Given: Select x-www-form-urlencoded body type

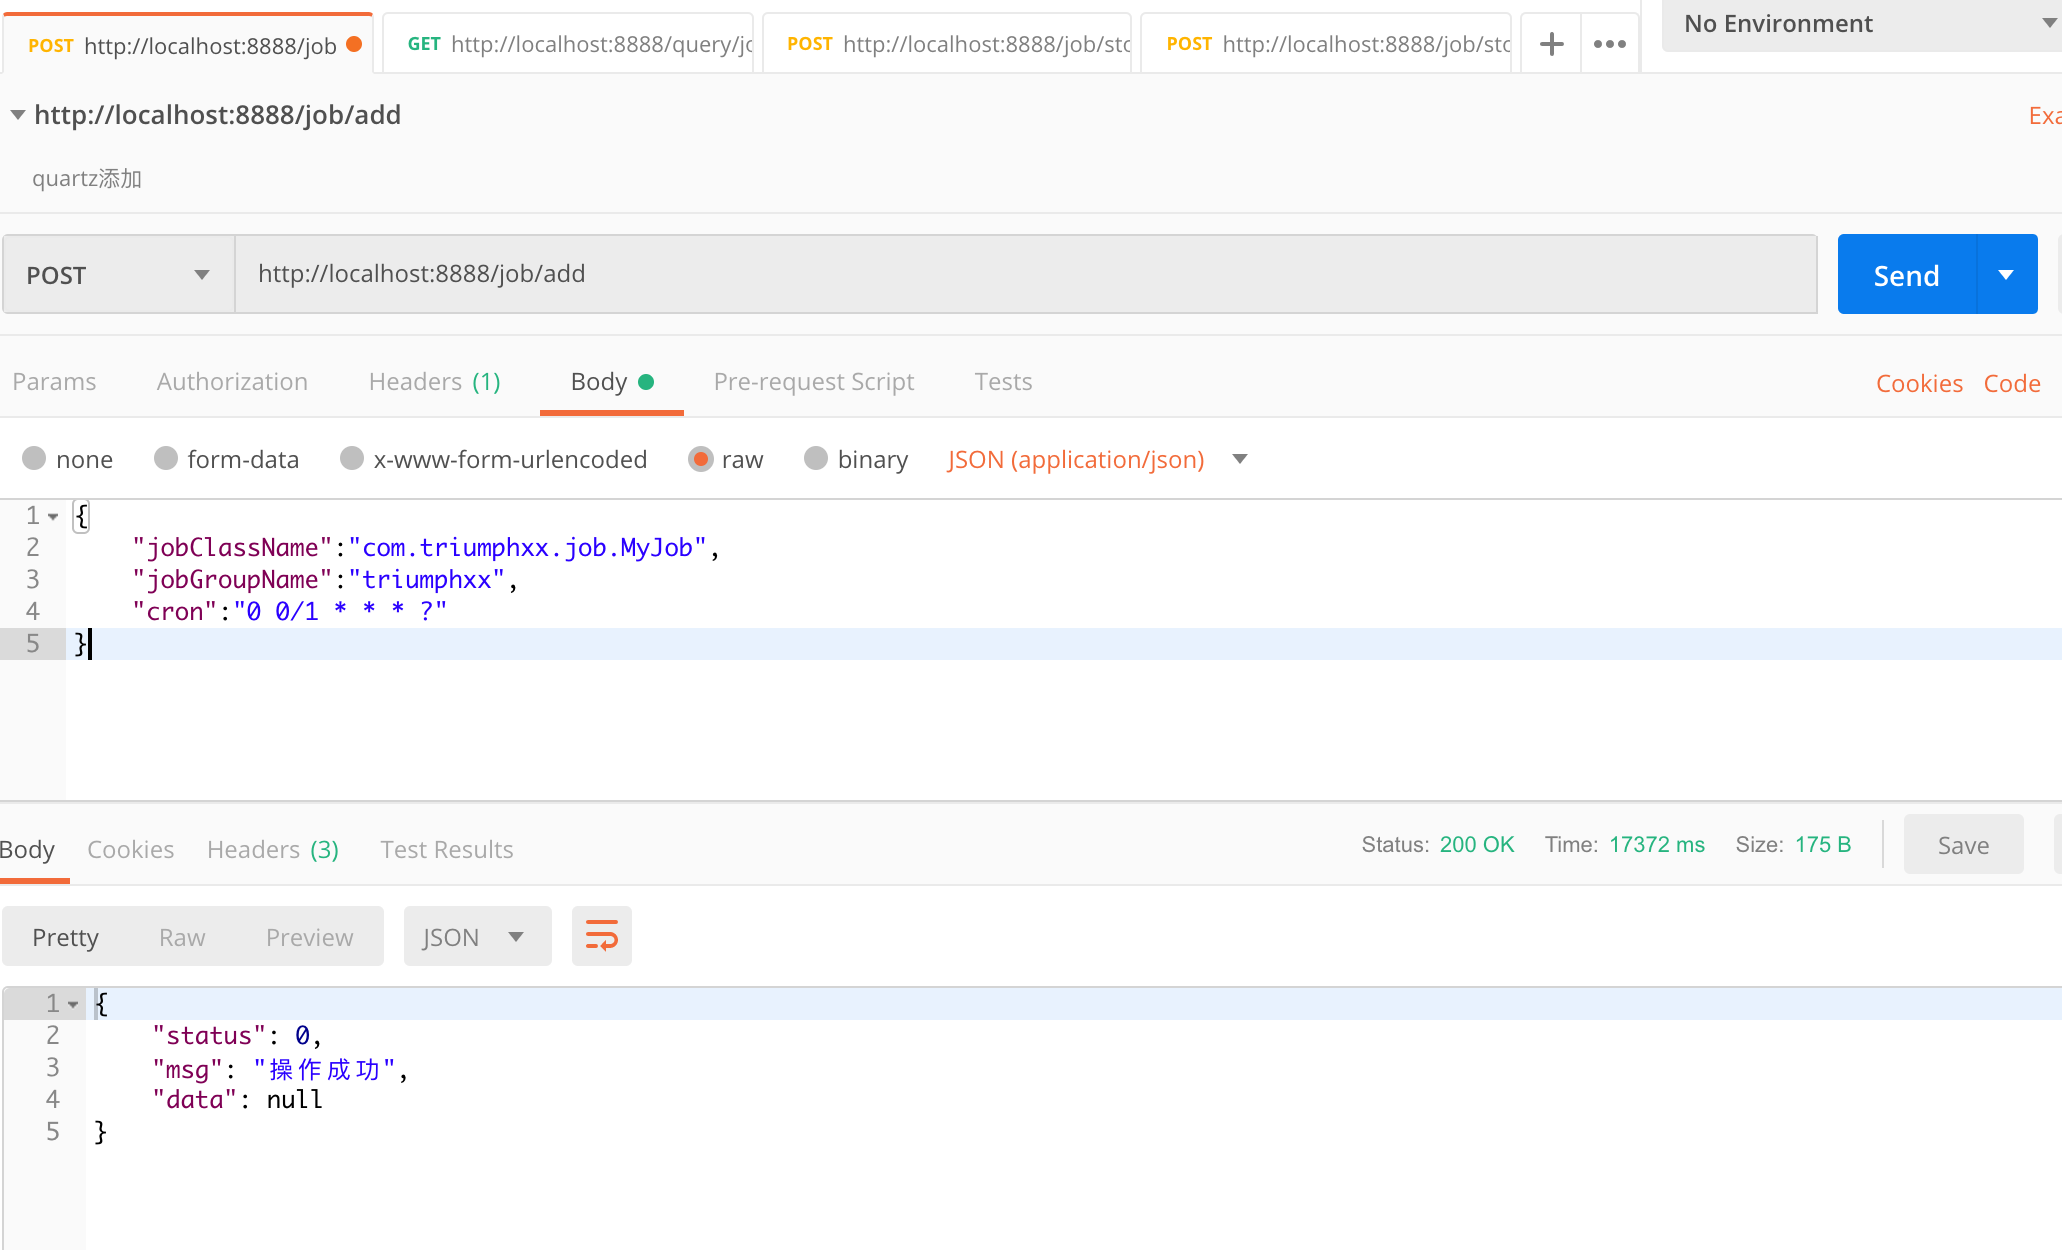Looking at the screenshot, I should point(494,459).
